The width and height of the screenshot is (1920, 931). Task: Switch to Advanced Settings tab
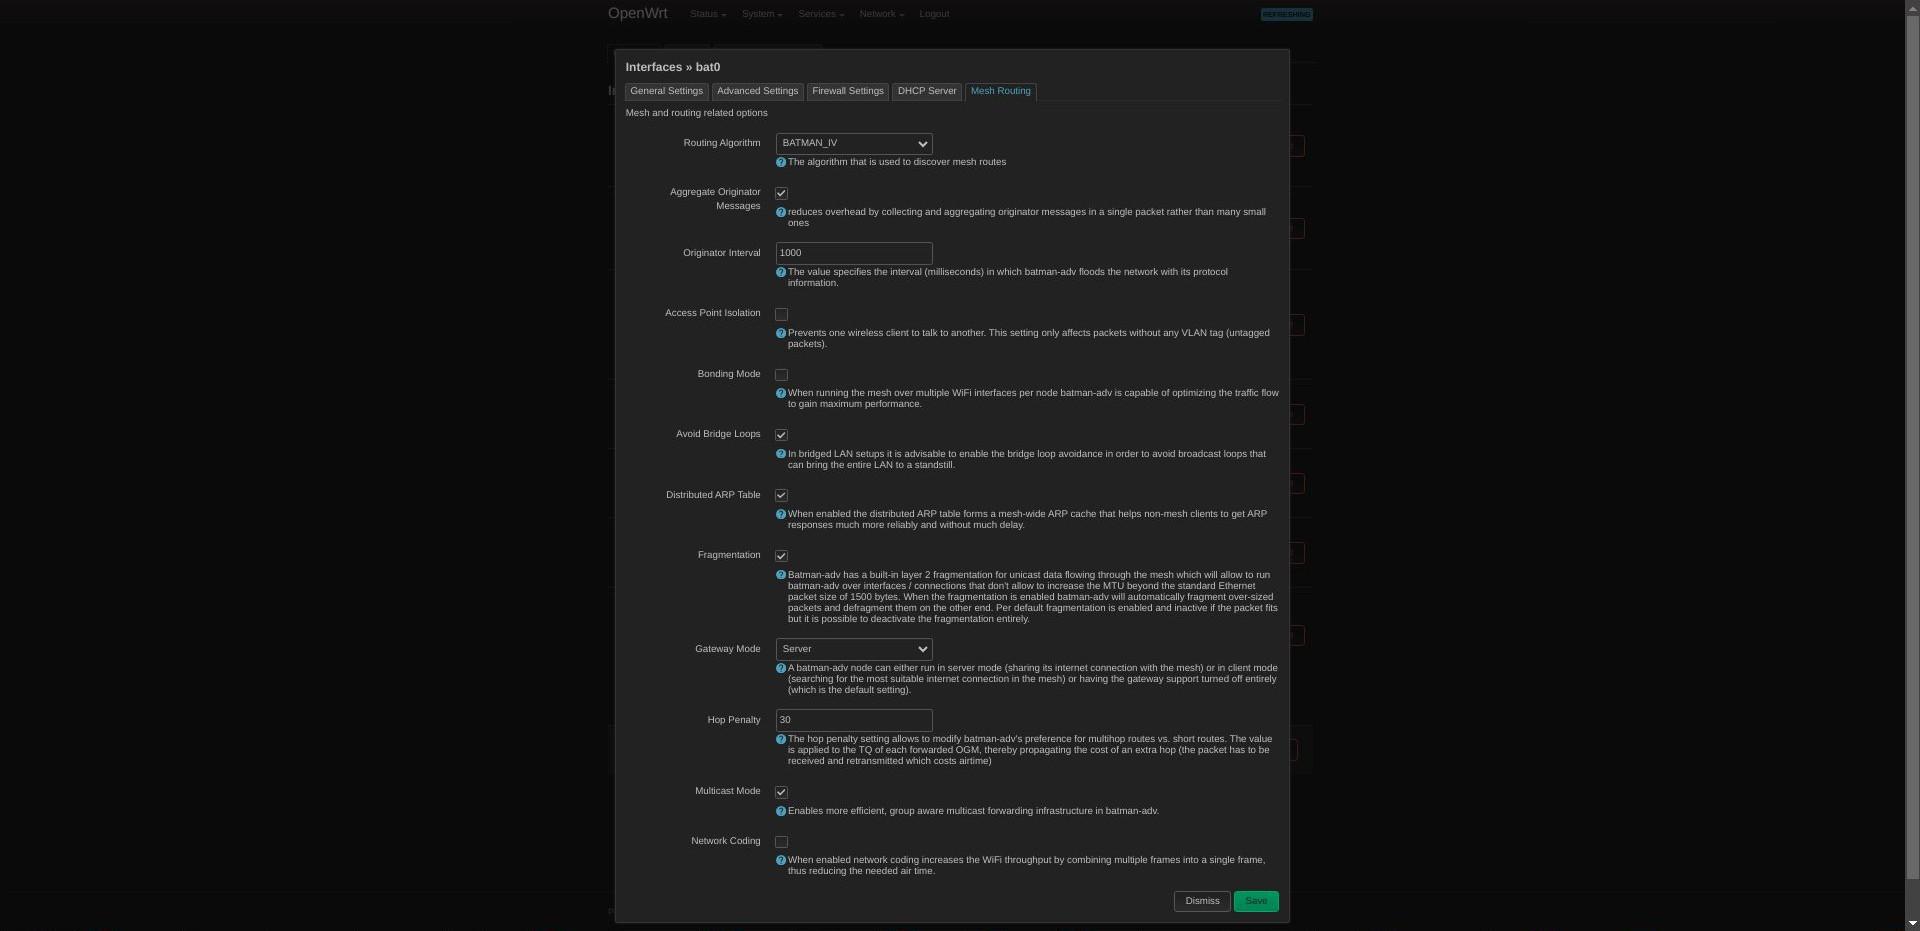point(757,91)
